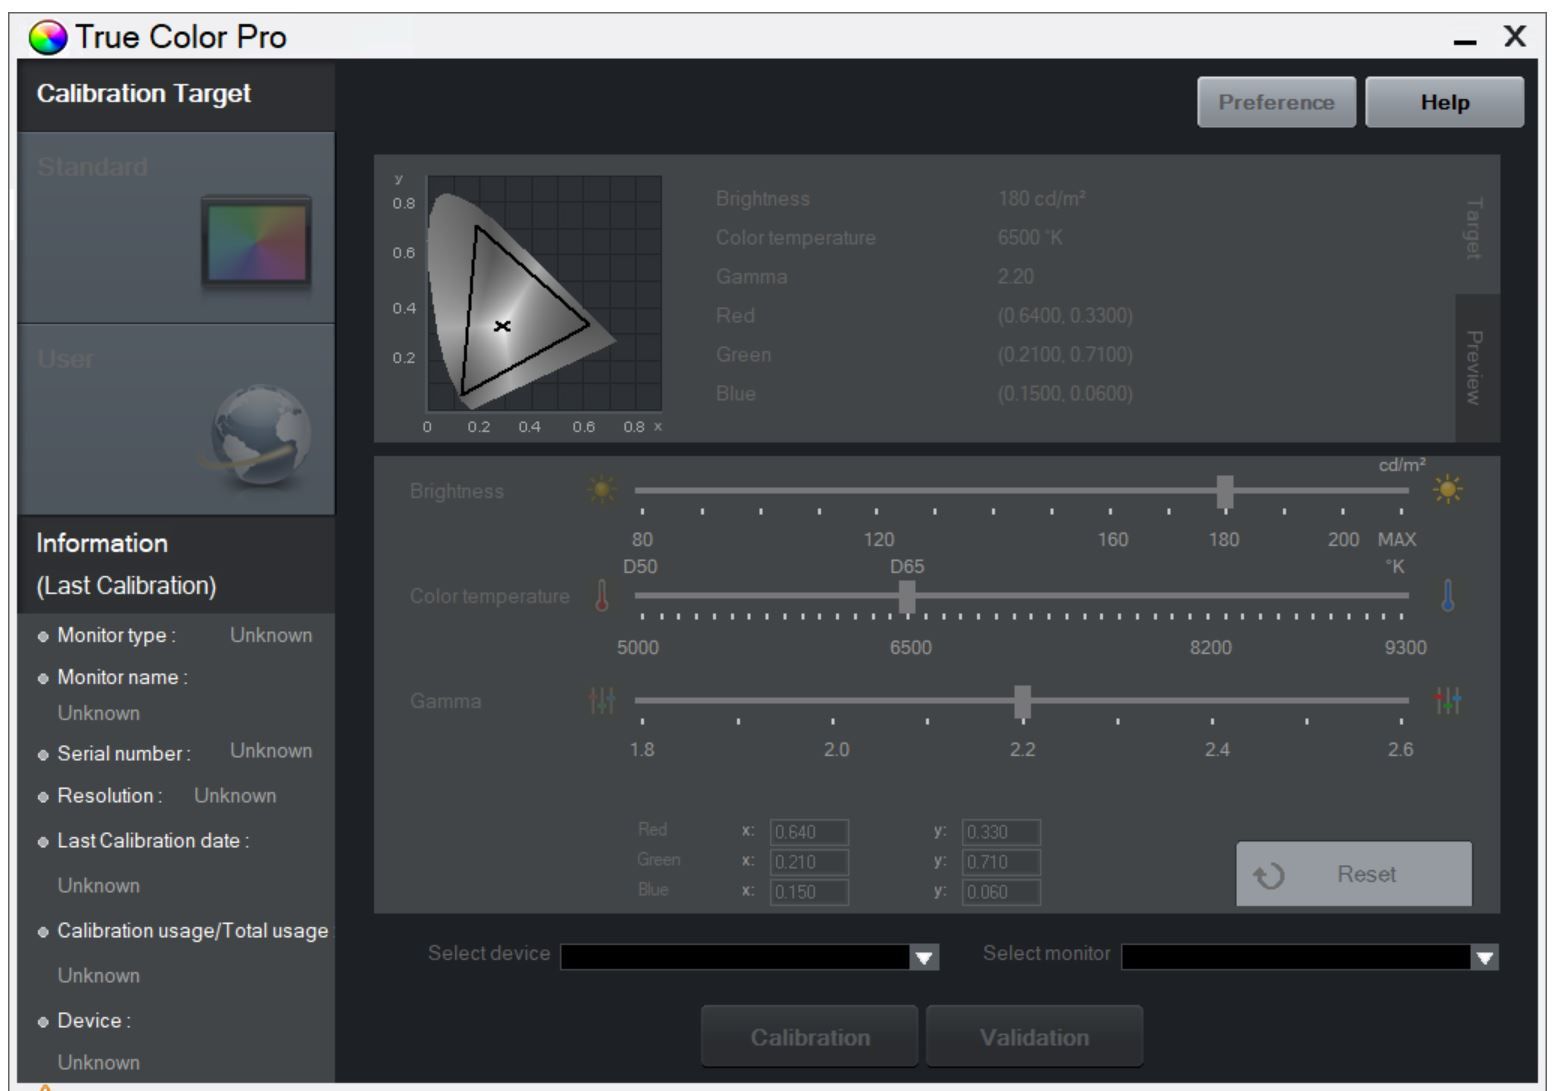
Task: Click the Red y coordinate field
Action: click(1001, 832)
